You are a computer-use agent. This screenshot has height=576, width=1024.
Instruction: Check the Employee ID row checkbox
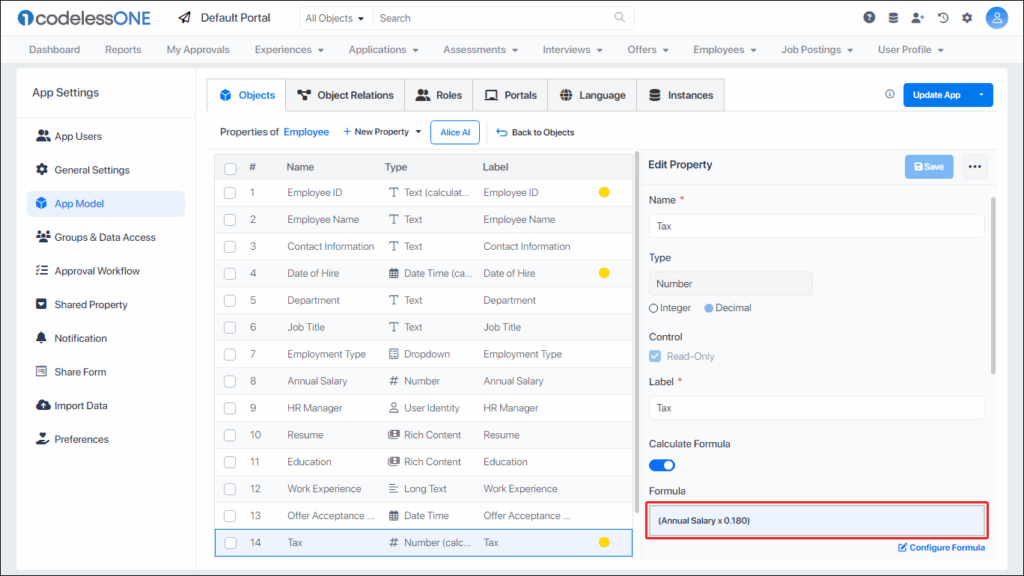pos(230,193)
